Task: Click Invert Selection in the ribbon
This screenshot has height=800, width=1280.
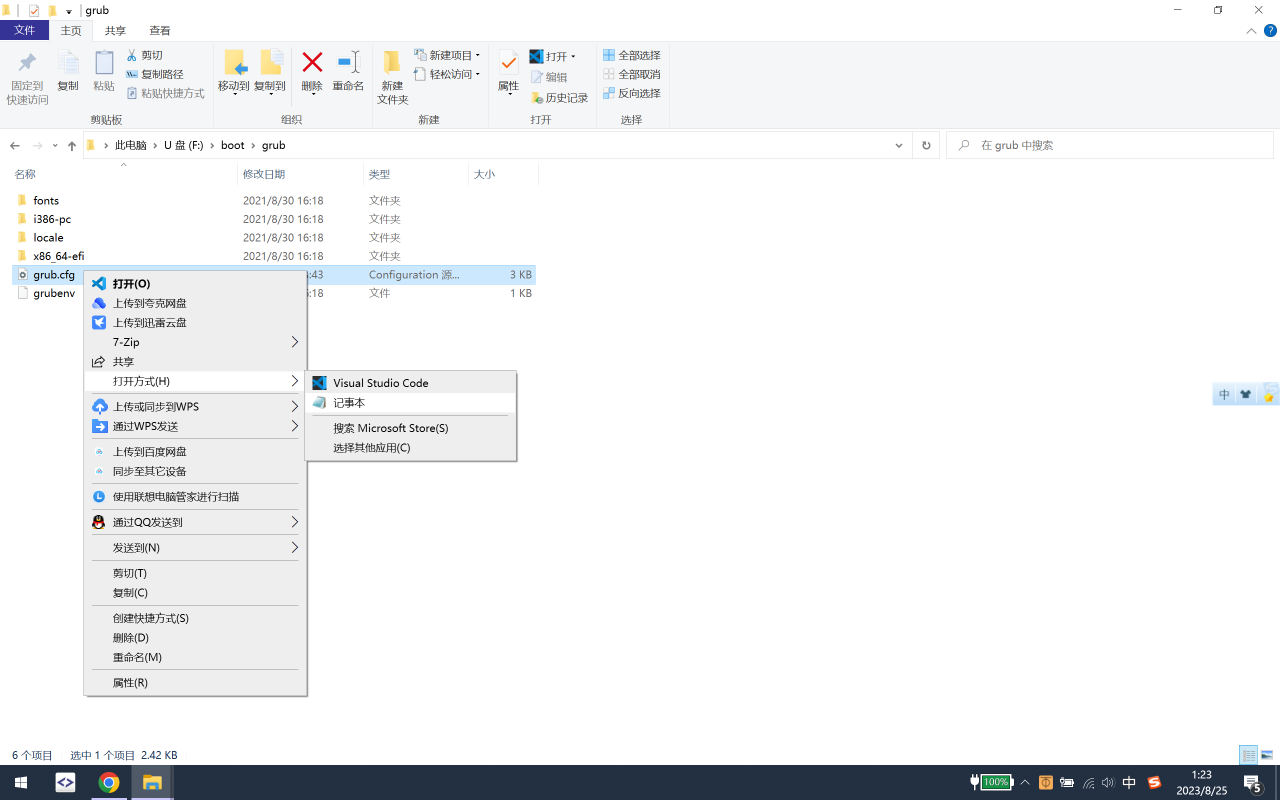Action: [x=631, y=93]
